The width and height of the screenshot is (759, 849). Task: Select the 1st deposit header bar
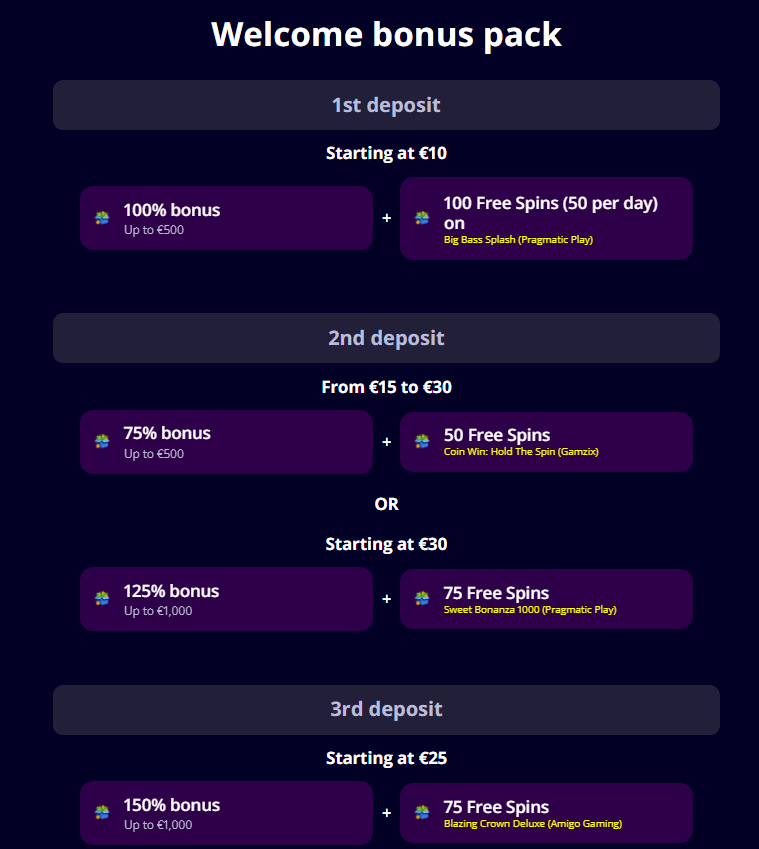click(x=386, y=105)
